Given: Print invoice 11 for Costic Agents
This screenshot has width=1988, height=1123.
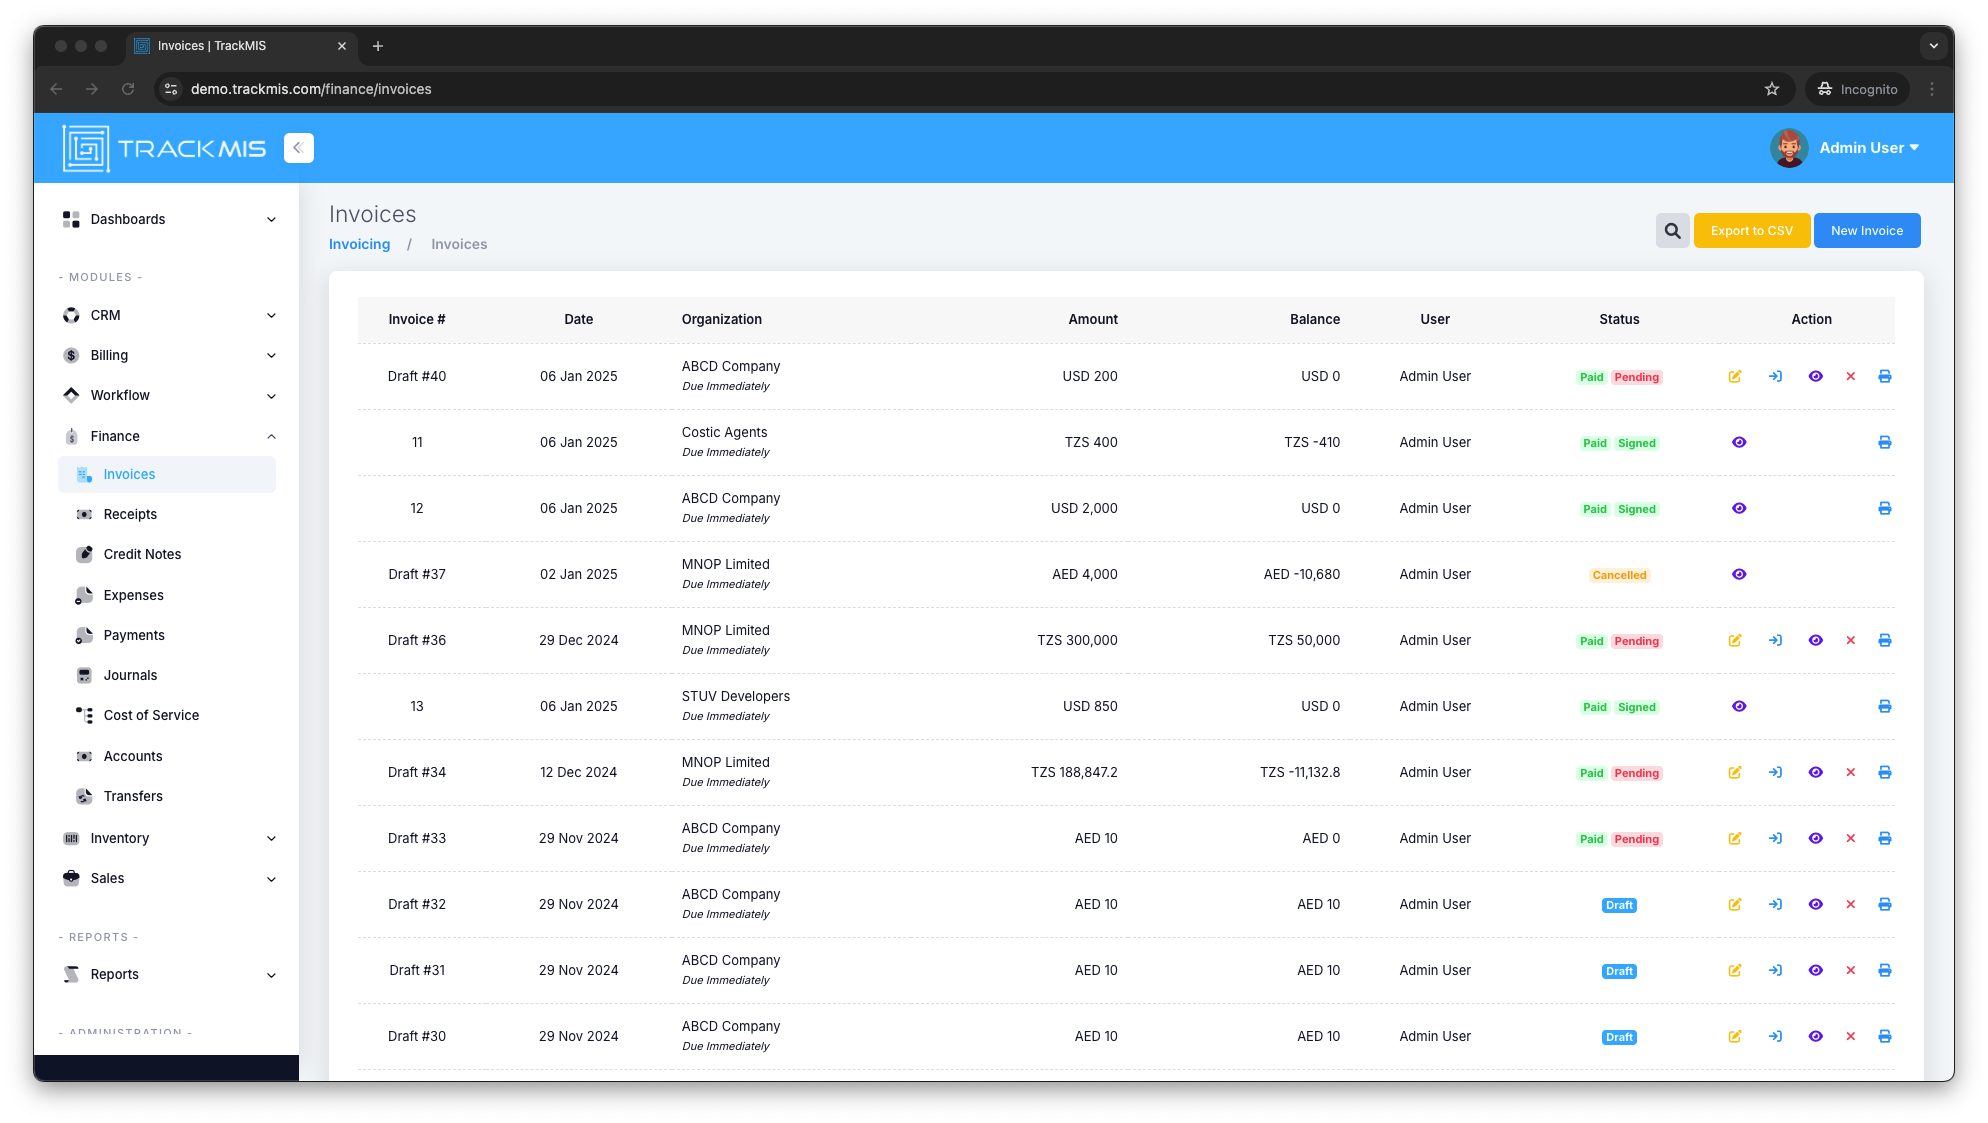Looking at the screenshot, I should (x=1885, y=442).
